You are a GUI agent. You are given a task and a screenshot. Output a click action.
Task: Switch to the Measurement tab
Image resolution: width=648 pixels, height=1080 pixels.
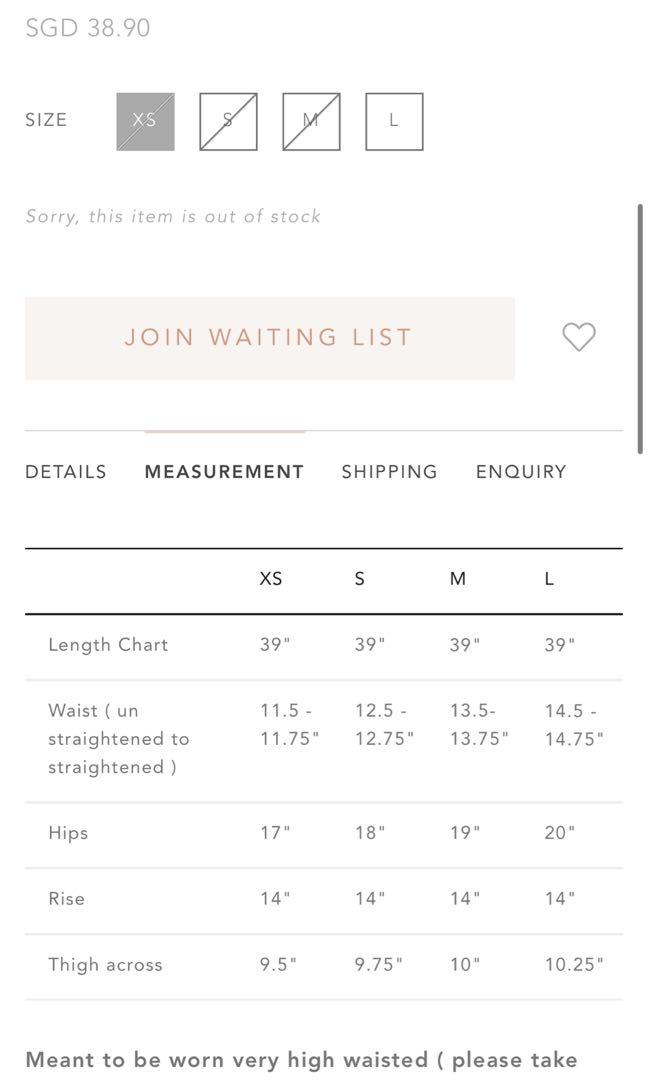point(224,472)
